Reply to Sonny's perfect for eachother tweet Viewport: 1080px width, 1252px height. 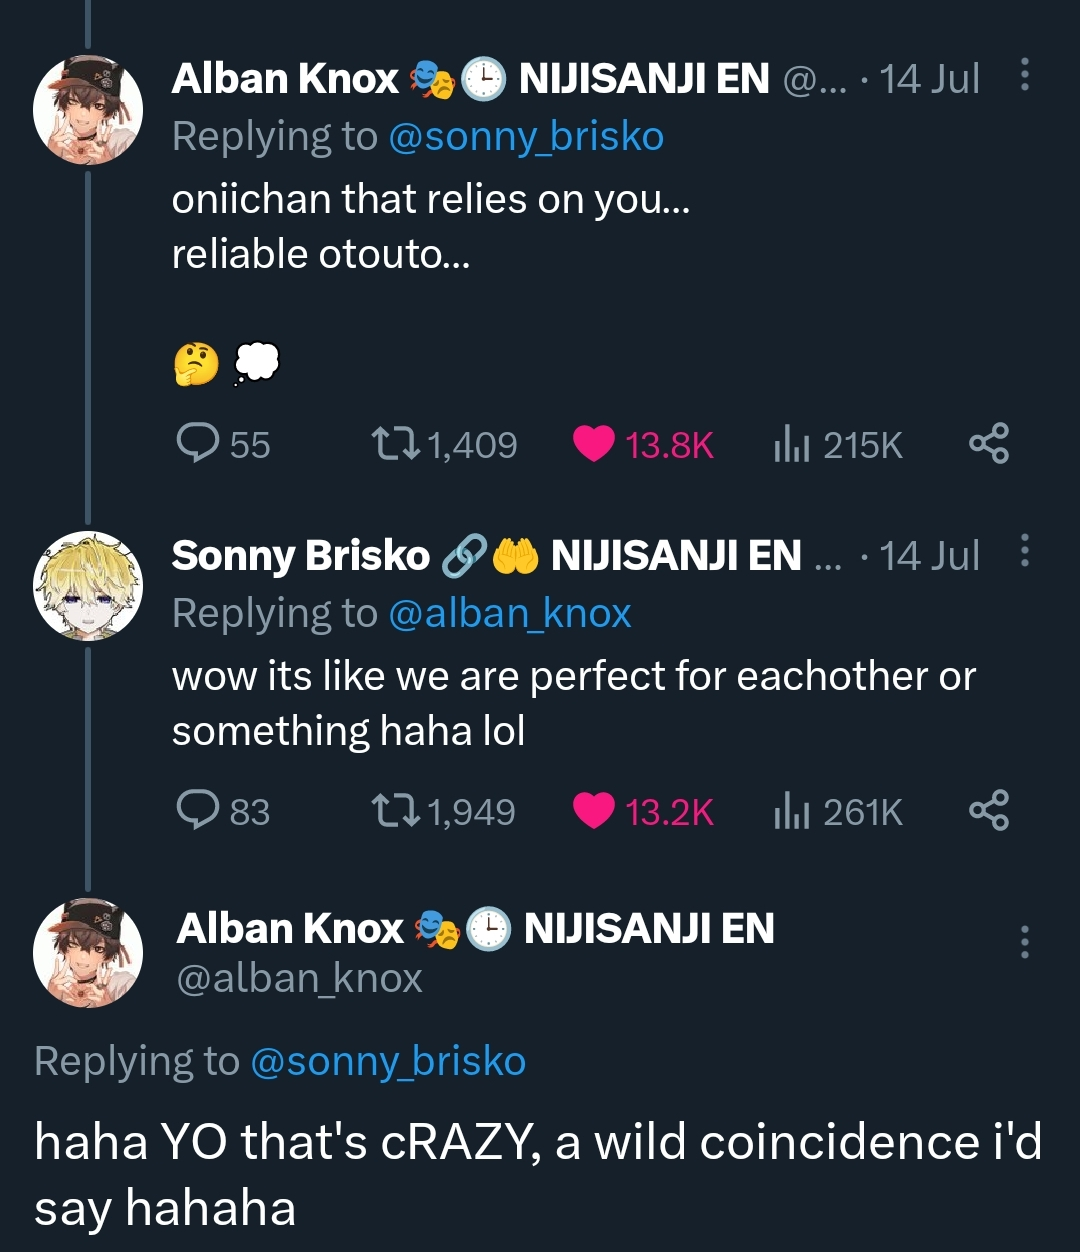[197, 810]
